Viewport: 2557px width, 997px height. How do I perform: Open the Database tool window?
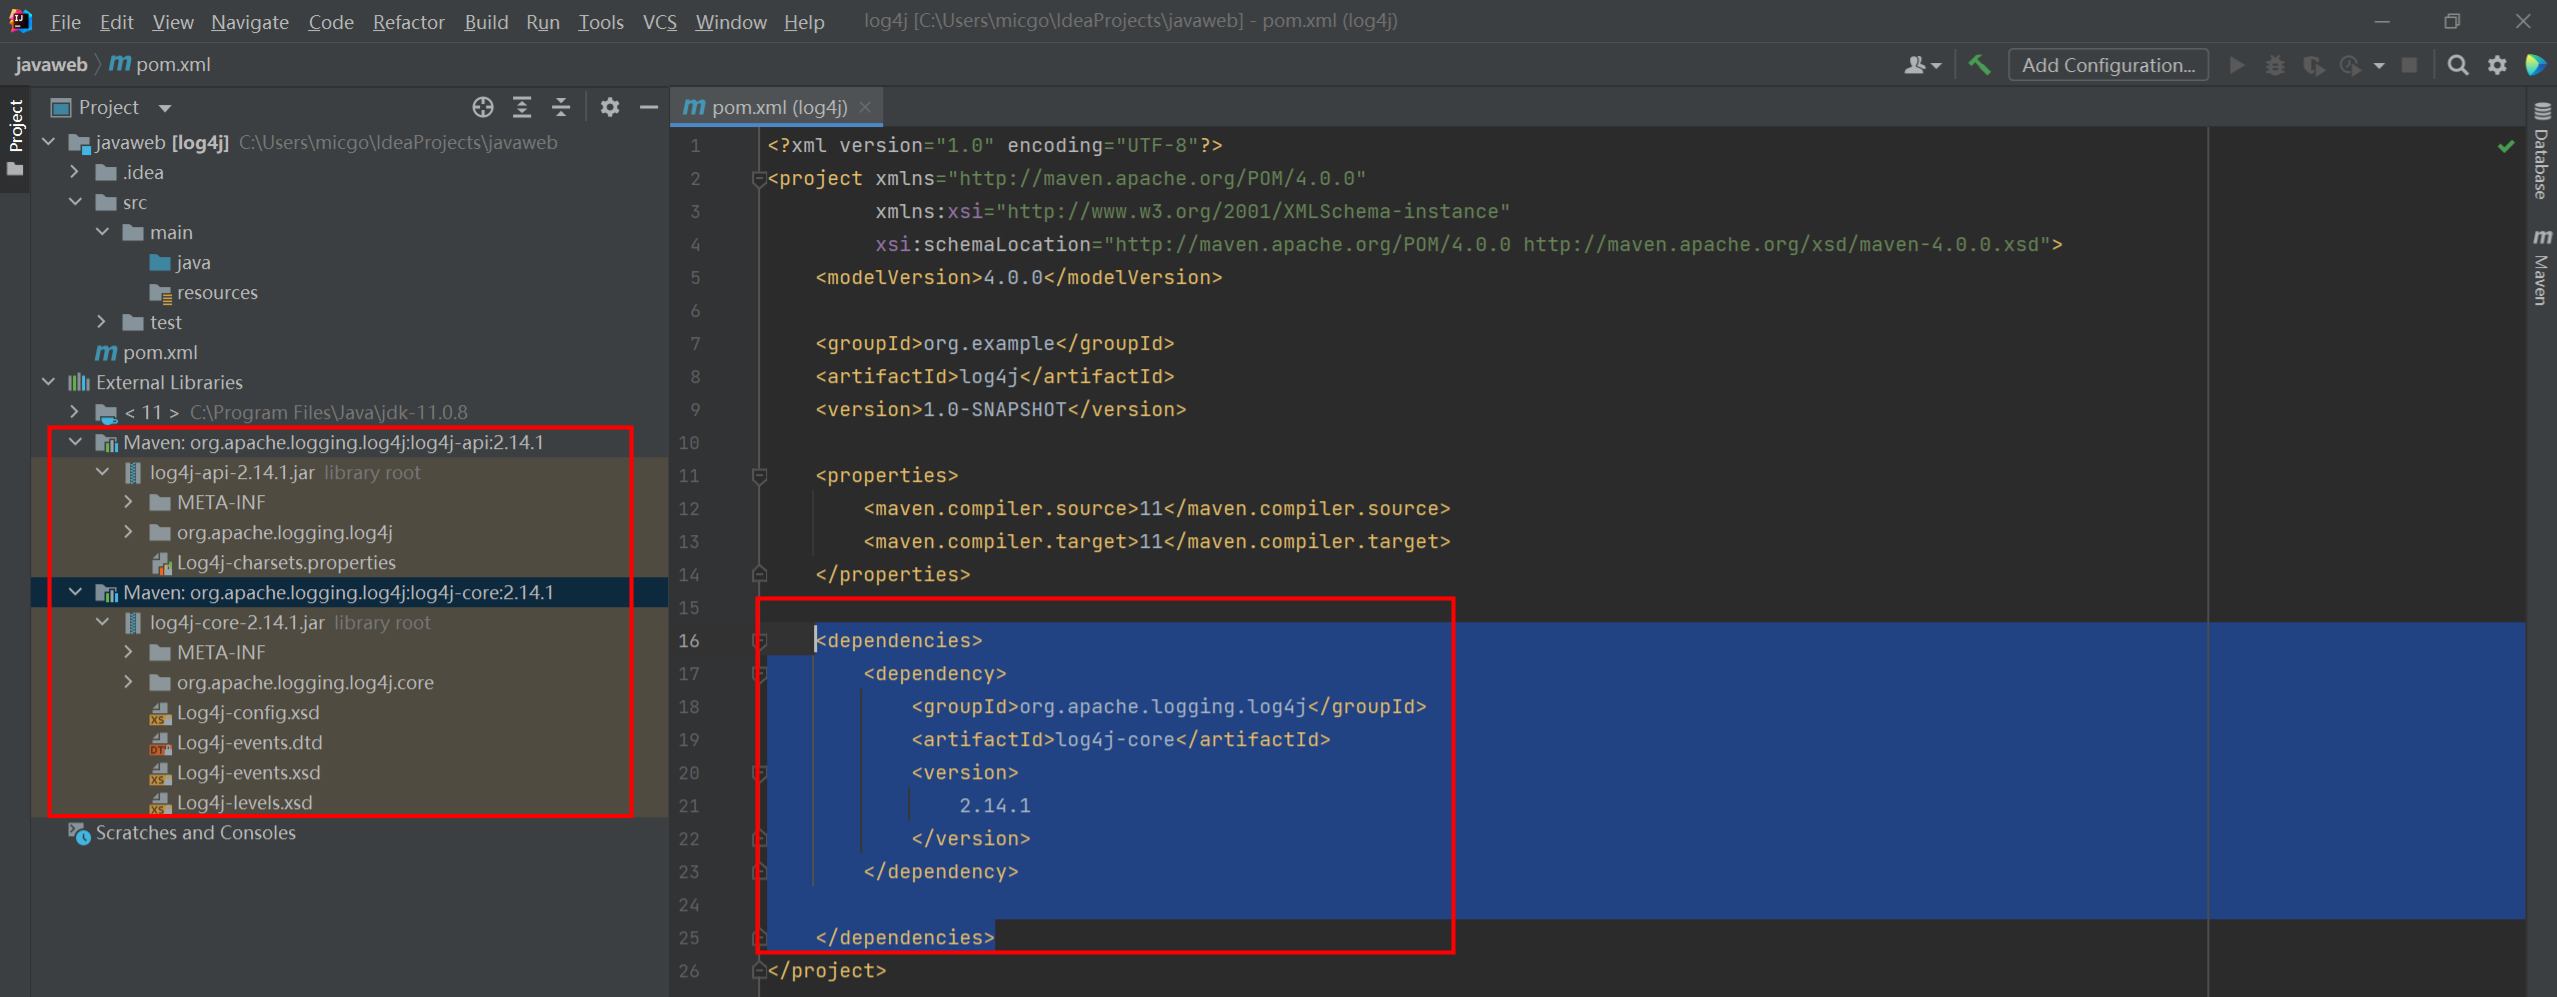[2541, 150]
